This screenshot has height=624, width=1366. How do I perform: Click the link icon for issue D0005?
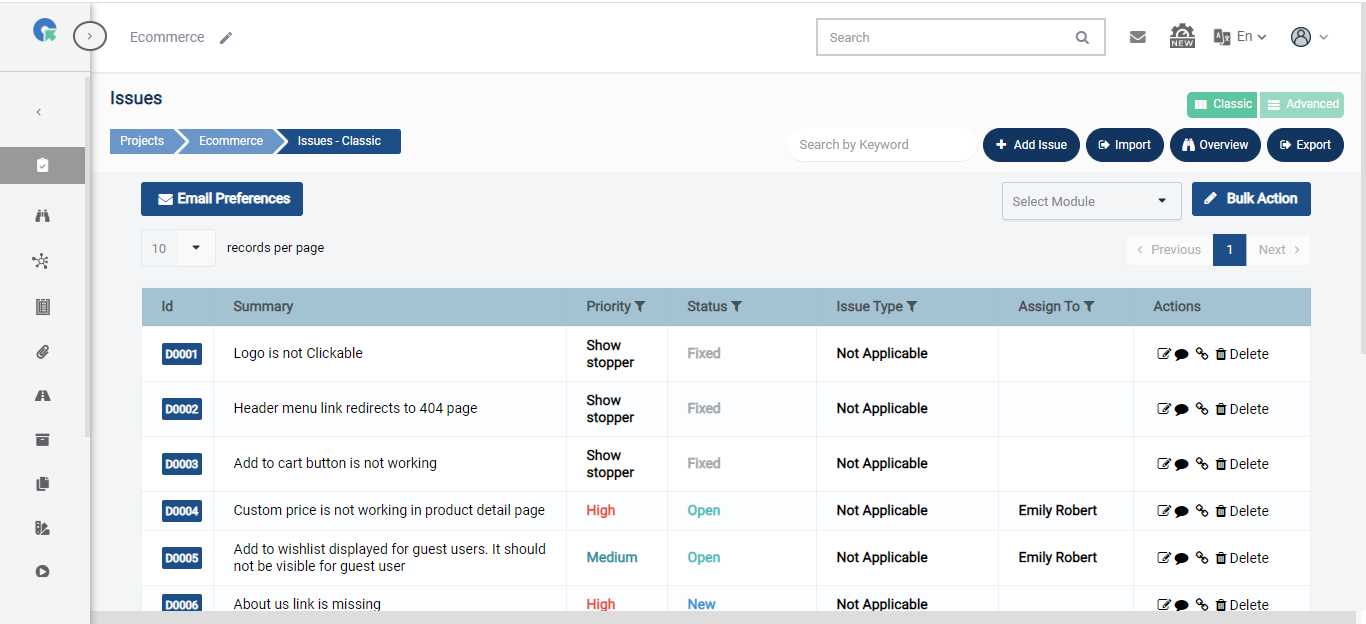tap(1202, 558)
